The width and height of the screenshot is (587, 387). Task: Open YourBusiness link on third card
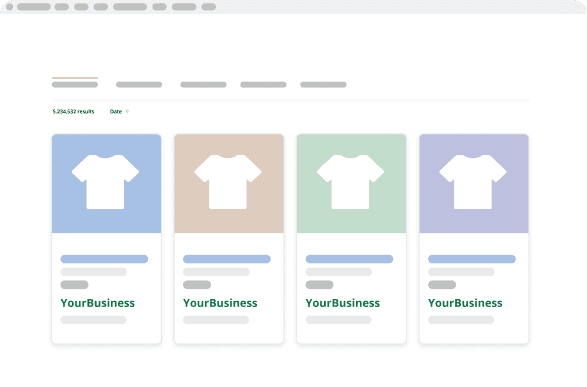pos(343,303)
